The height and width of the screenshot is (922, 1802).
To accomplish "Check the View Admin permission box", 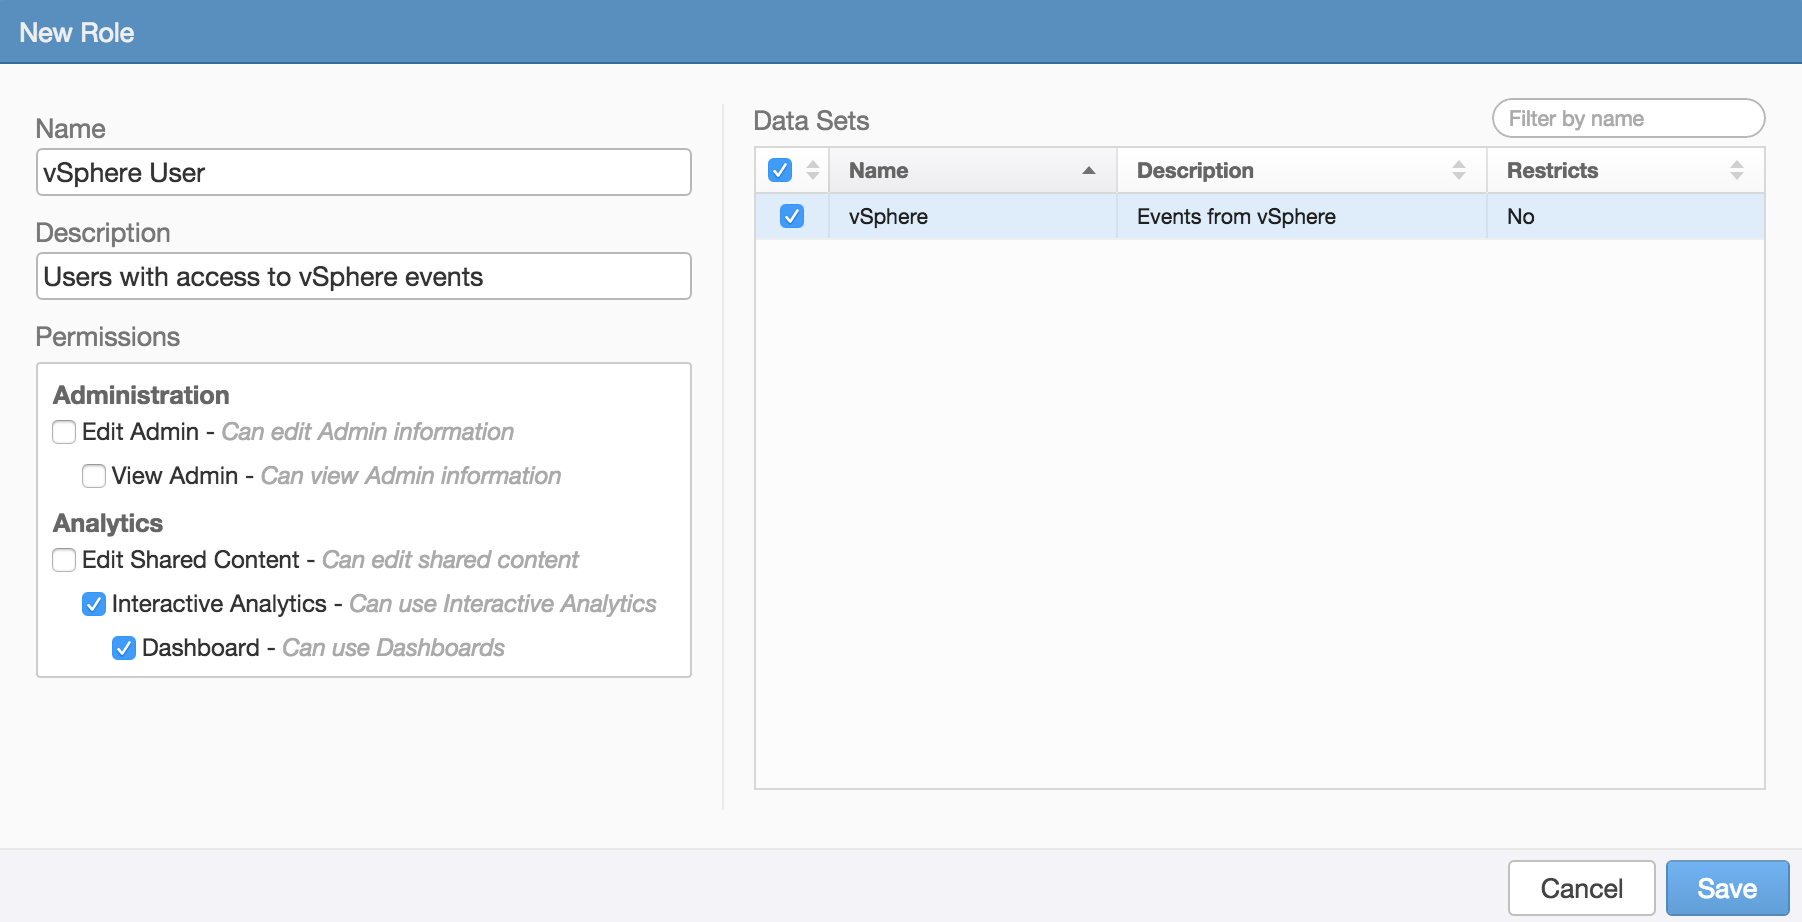I will 94,476.
